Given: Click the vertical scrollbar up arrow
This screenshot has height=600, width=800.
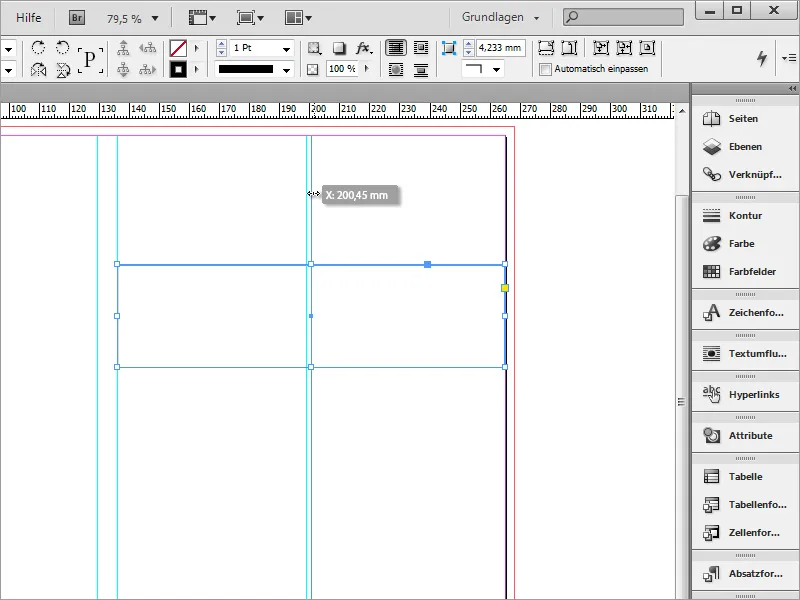Looking at the screenshot, I should coord(682,111).
